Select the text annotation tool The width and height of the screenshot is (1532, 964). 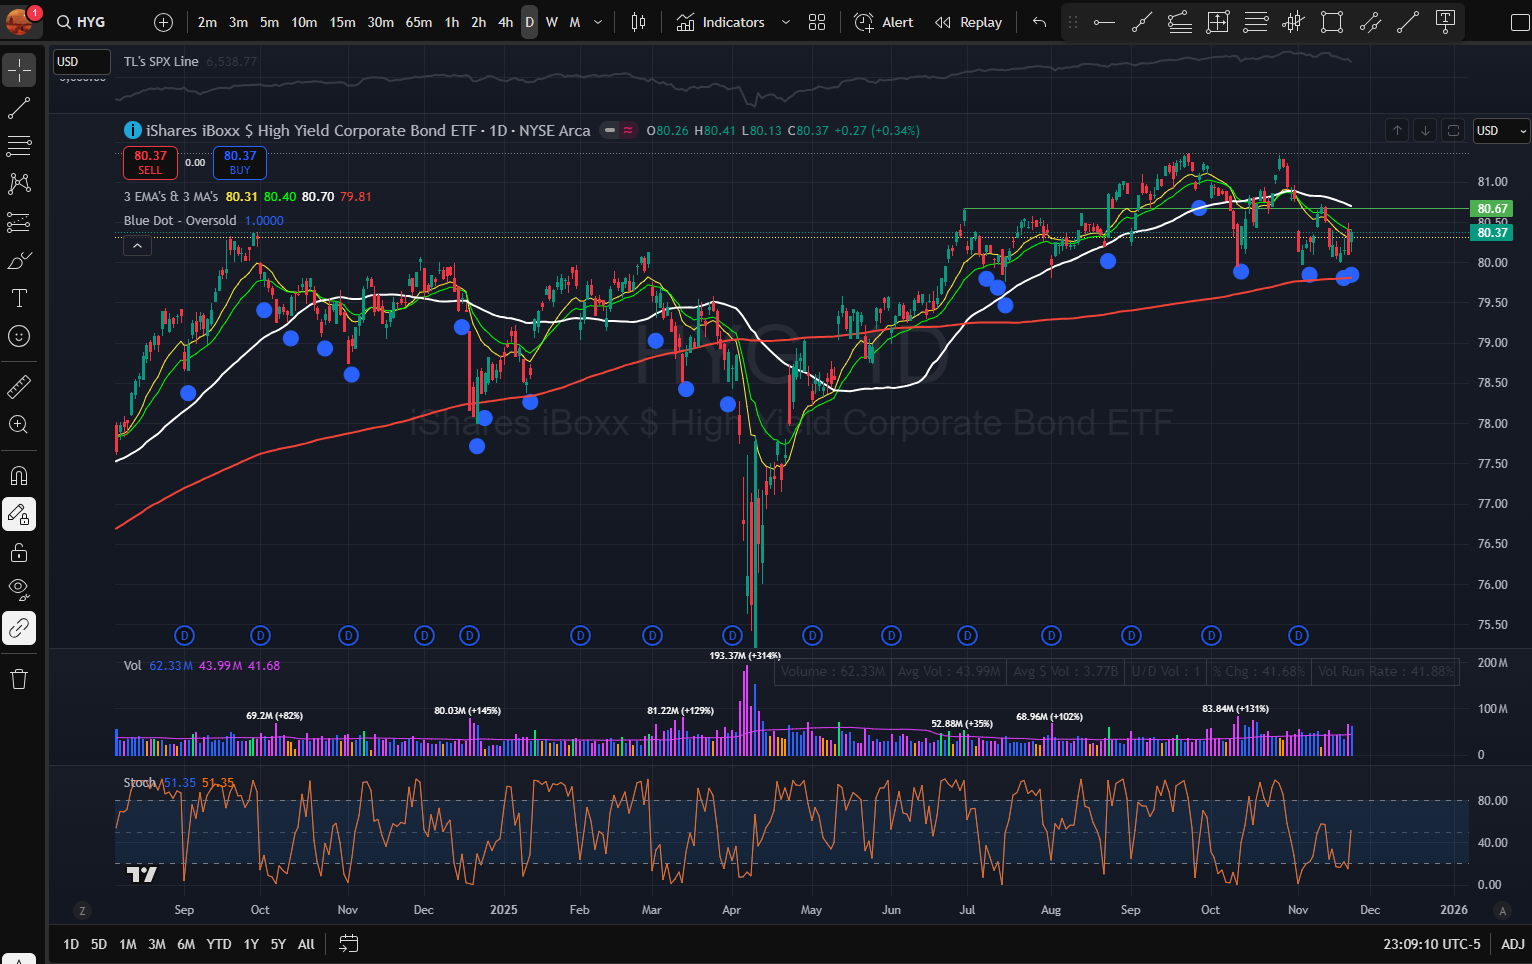pyautogui.click(x=19, y=298)
